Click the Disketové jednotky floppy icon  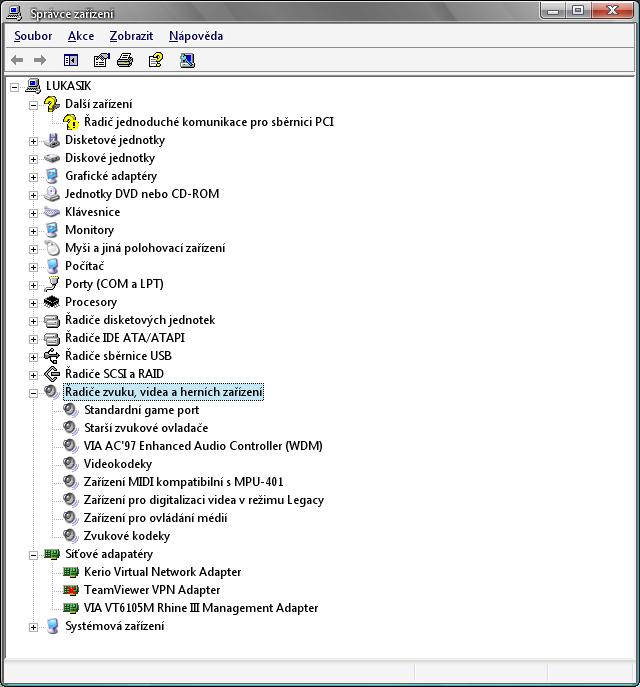tap(52, 140)
